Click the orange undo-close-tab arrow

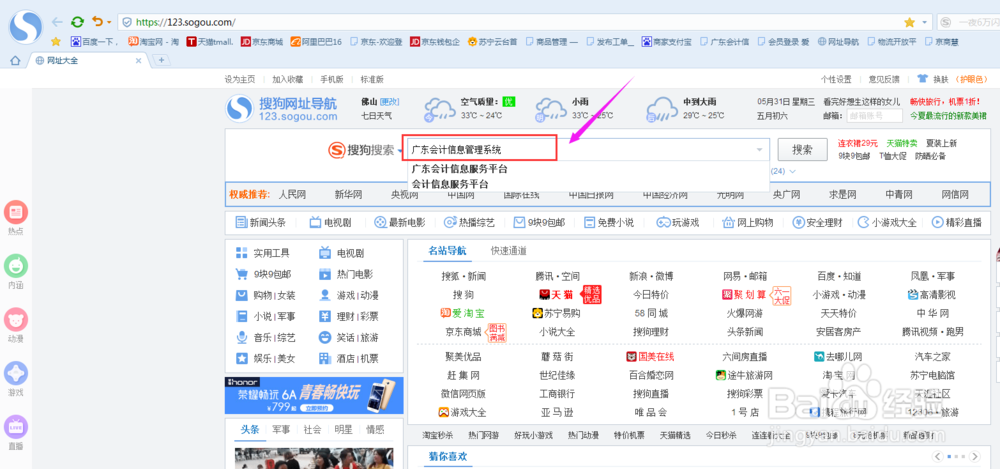97,22
